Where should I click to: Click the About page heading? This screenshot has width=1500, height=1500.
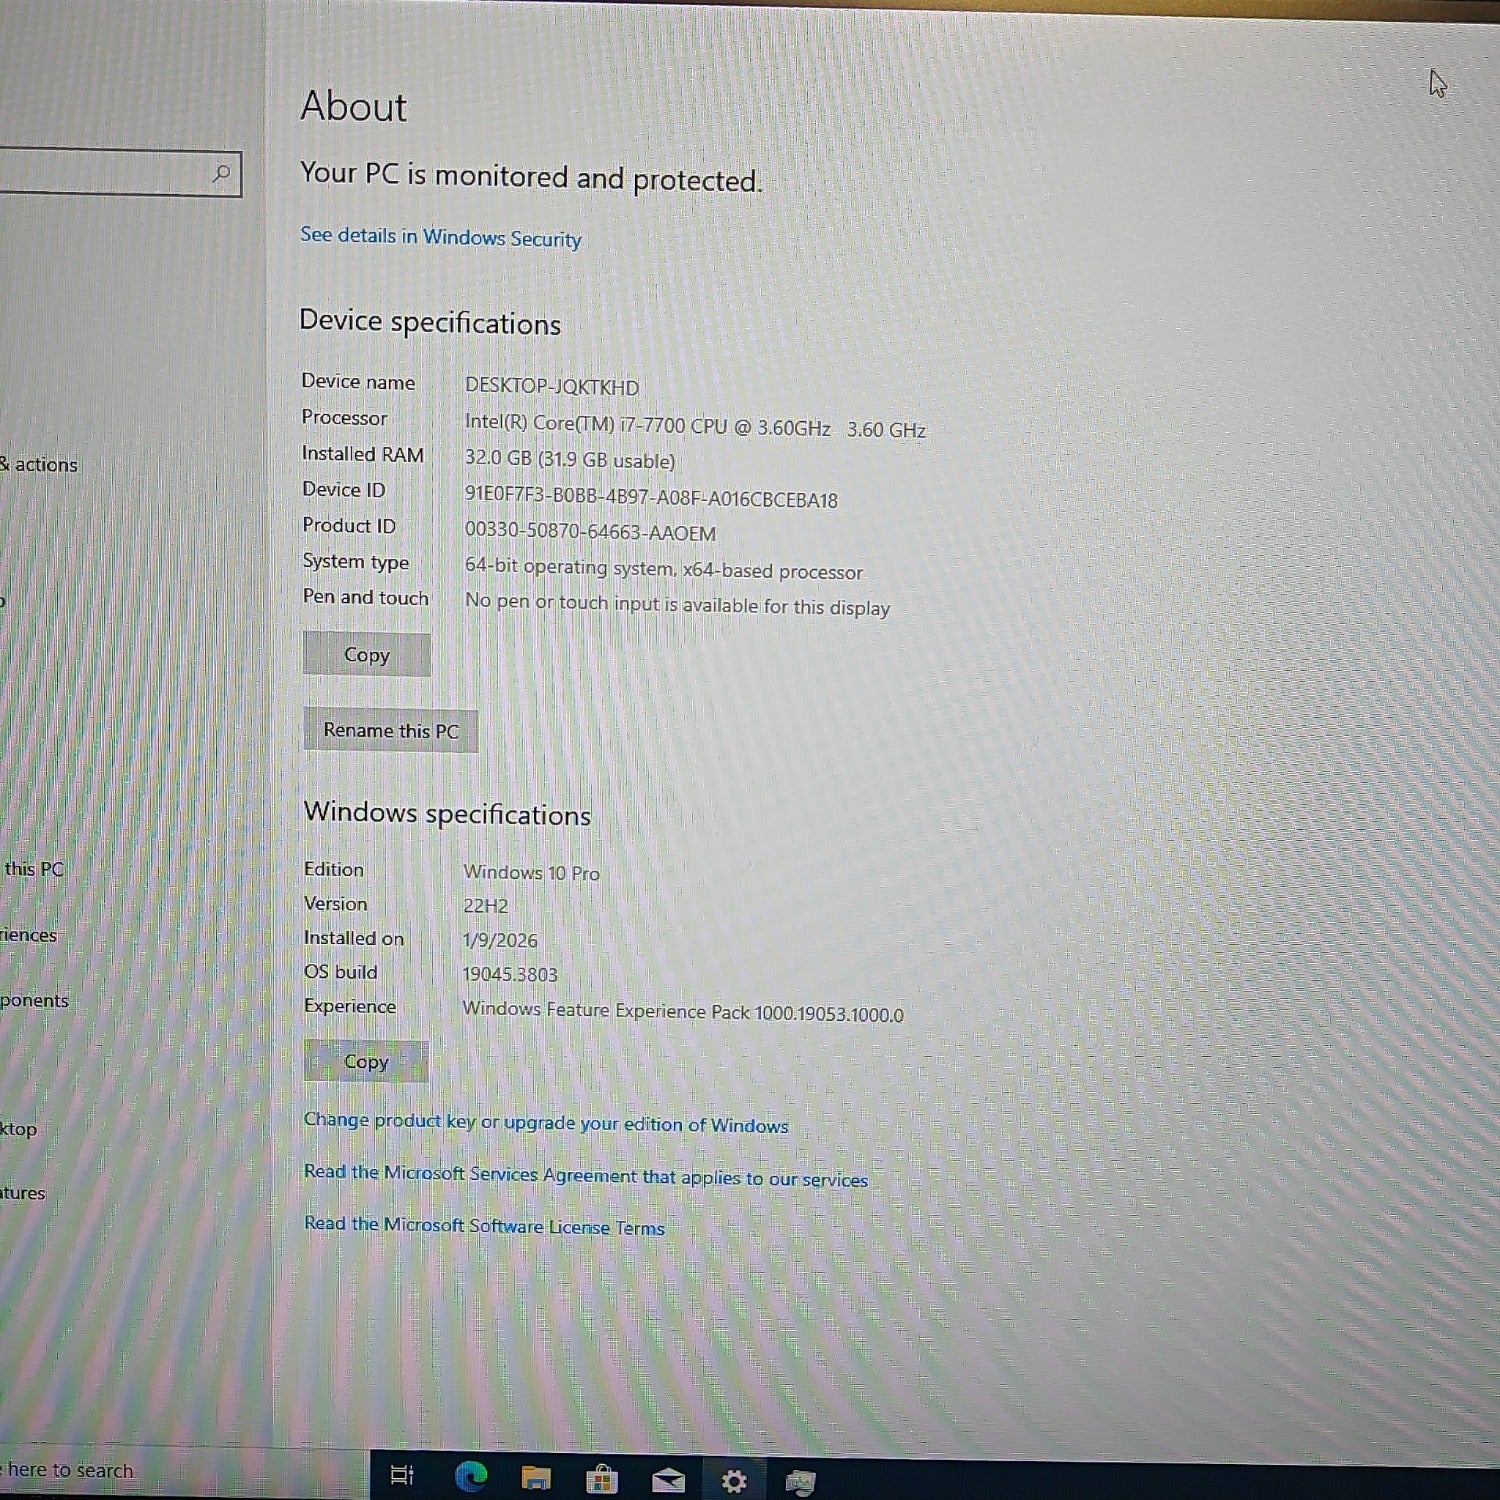click(354, 106)
